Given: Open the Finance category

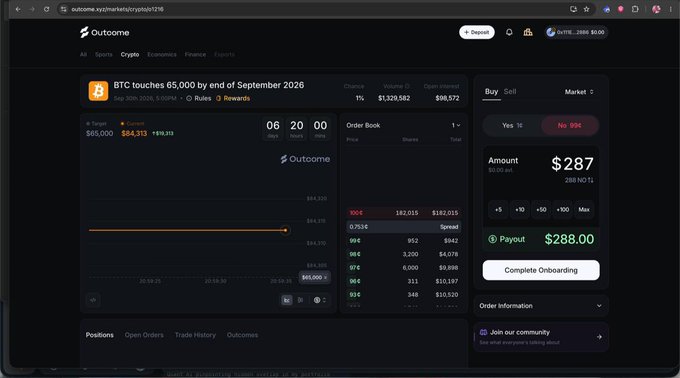Looking at the screenshot, I should coord(195,55).
